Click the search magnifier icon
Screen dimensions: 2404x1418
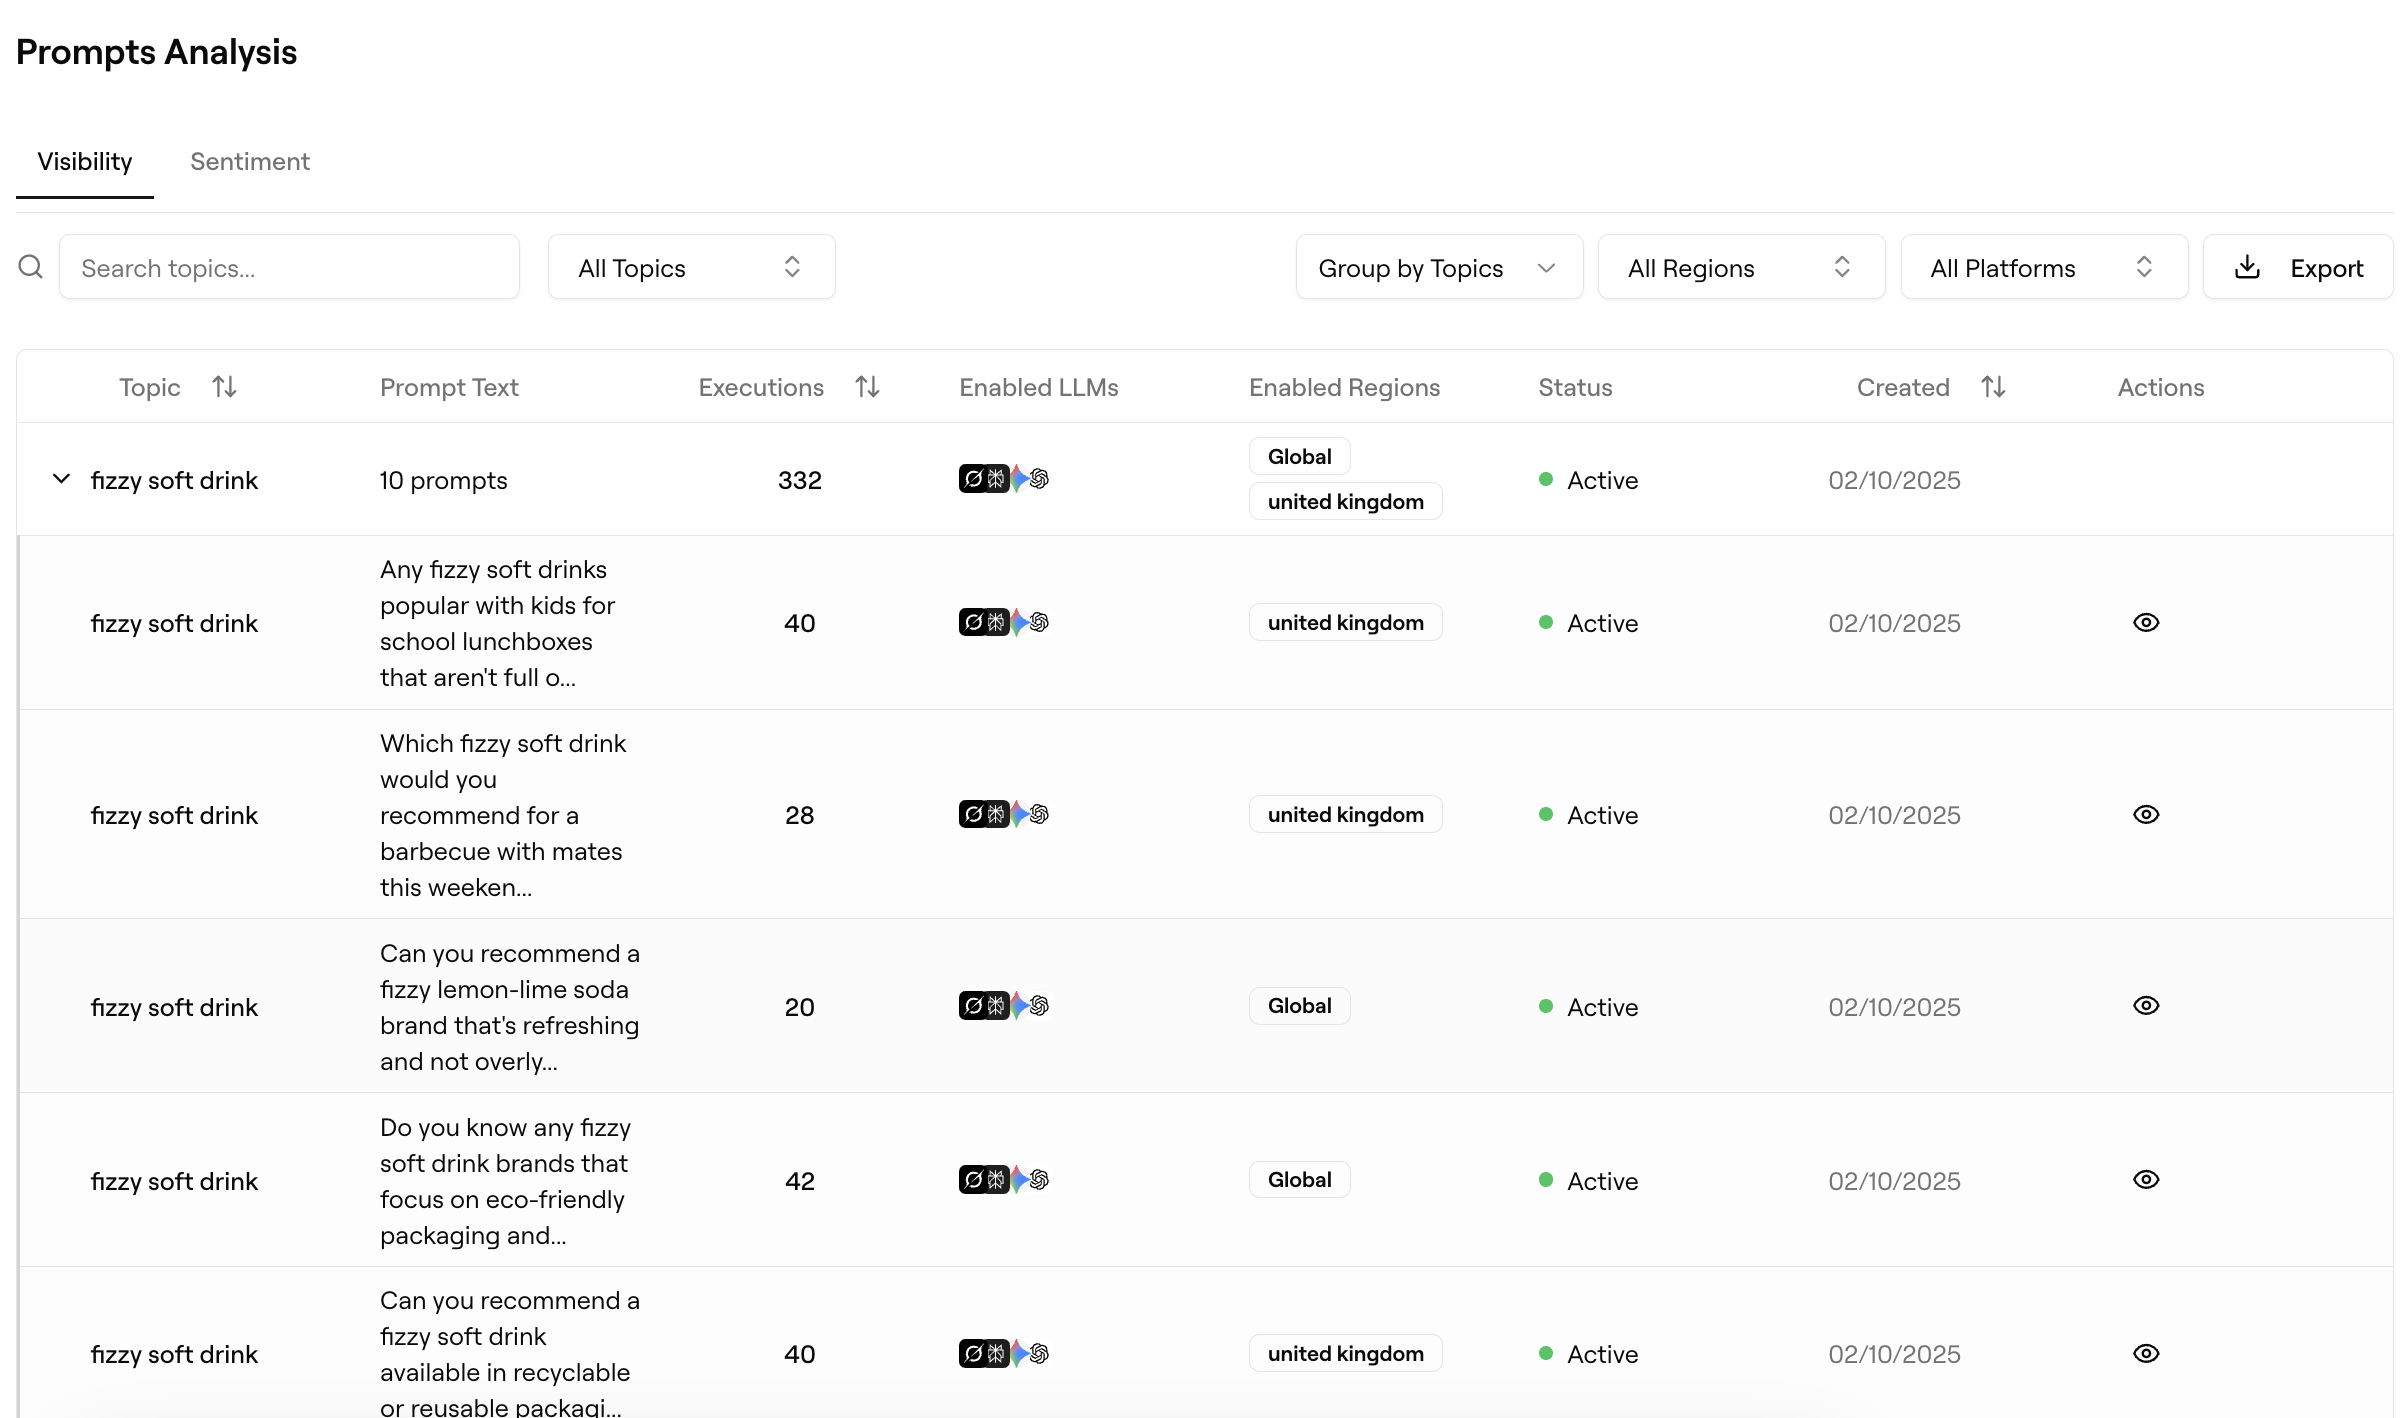coord(31,267)
